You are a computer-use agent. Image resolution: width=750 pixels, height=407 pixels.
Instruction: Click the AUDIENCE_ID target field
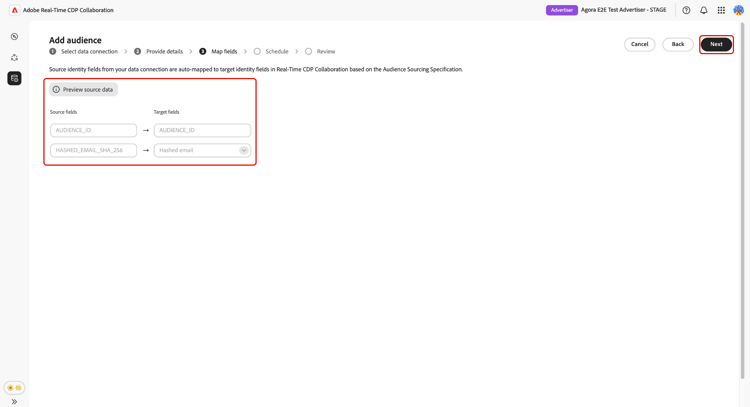coord(202,130)
